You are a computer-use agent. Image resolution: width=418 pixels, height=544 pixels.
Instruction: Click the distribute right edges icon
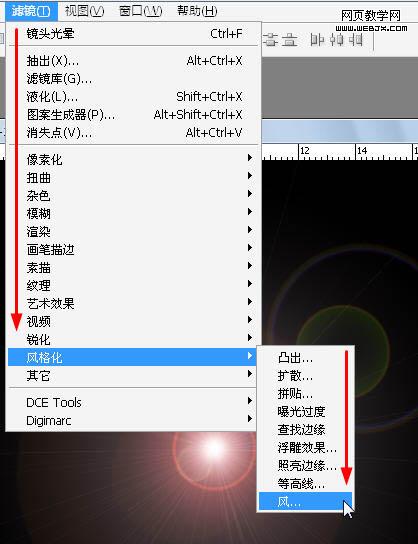pos(356,40)
